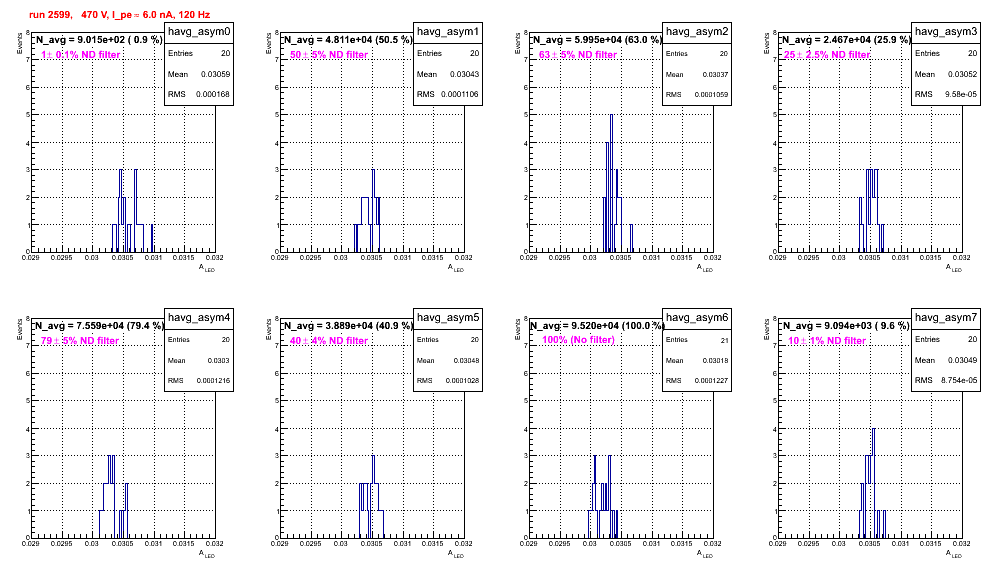Click the histogram bars in havg_asym4 plot

click(113, 497)
